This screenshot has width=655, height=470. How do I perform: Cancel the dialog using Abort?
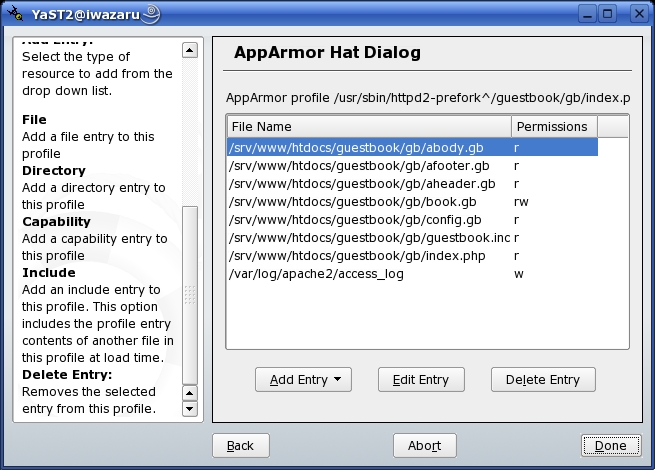(x=424, y=446)
